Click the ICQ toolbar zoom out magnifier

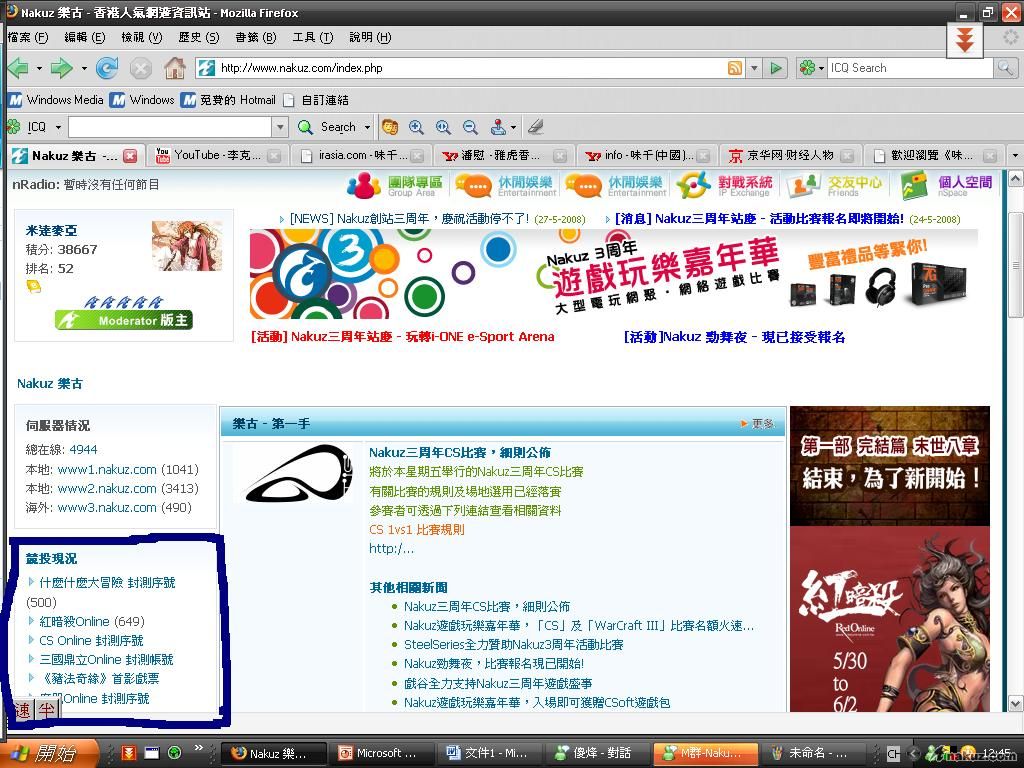470,127
